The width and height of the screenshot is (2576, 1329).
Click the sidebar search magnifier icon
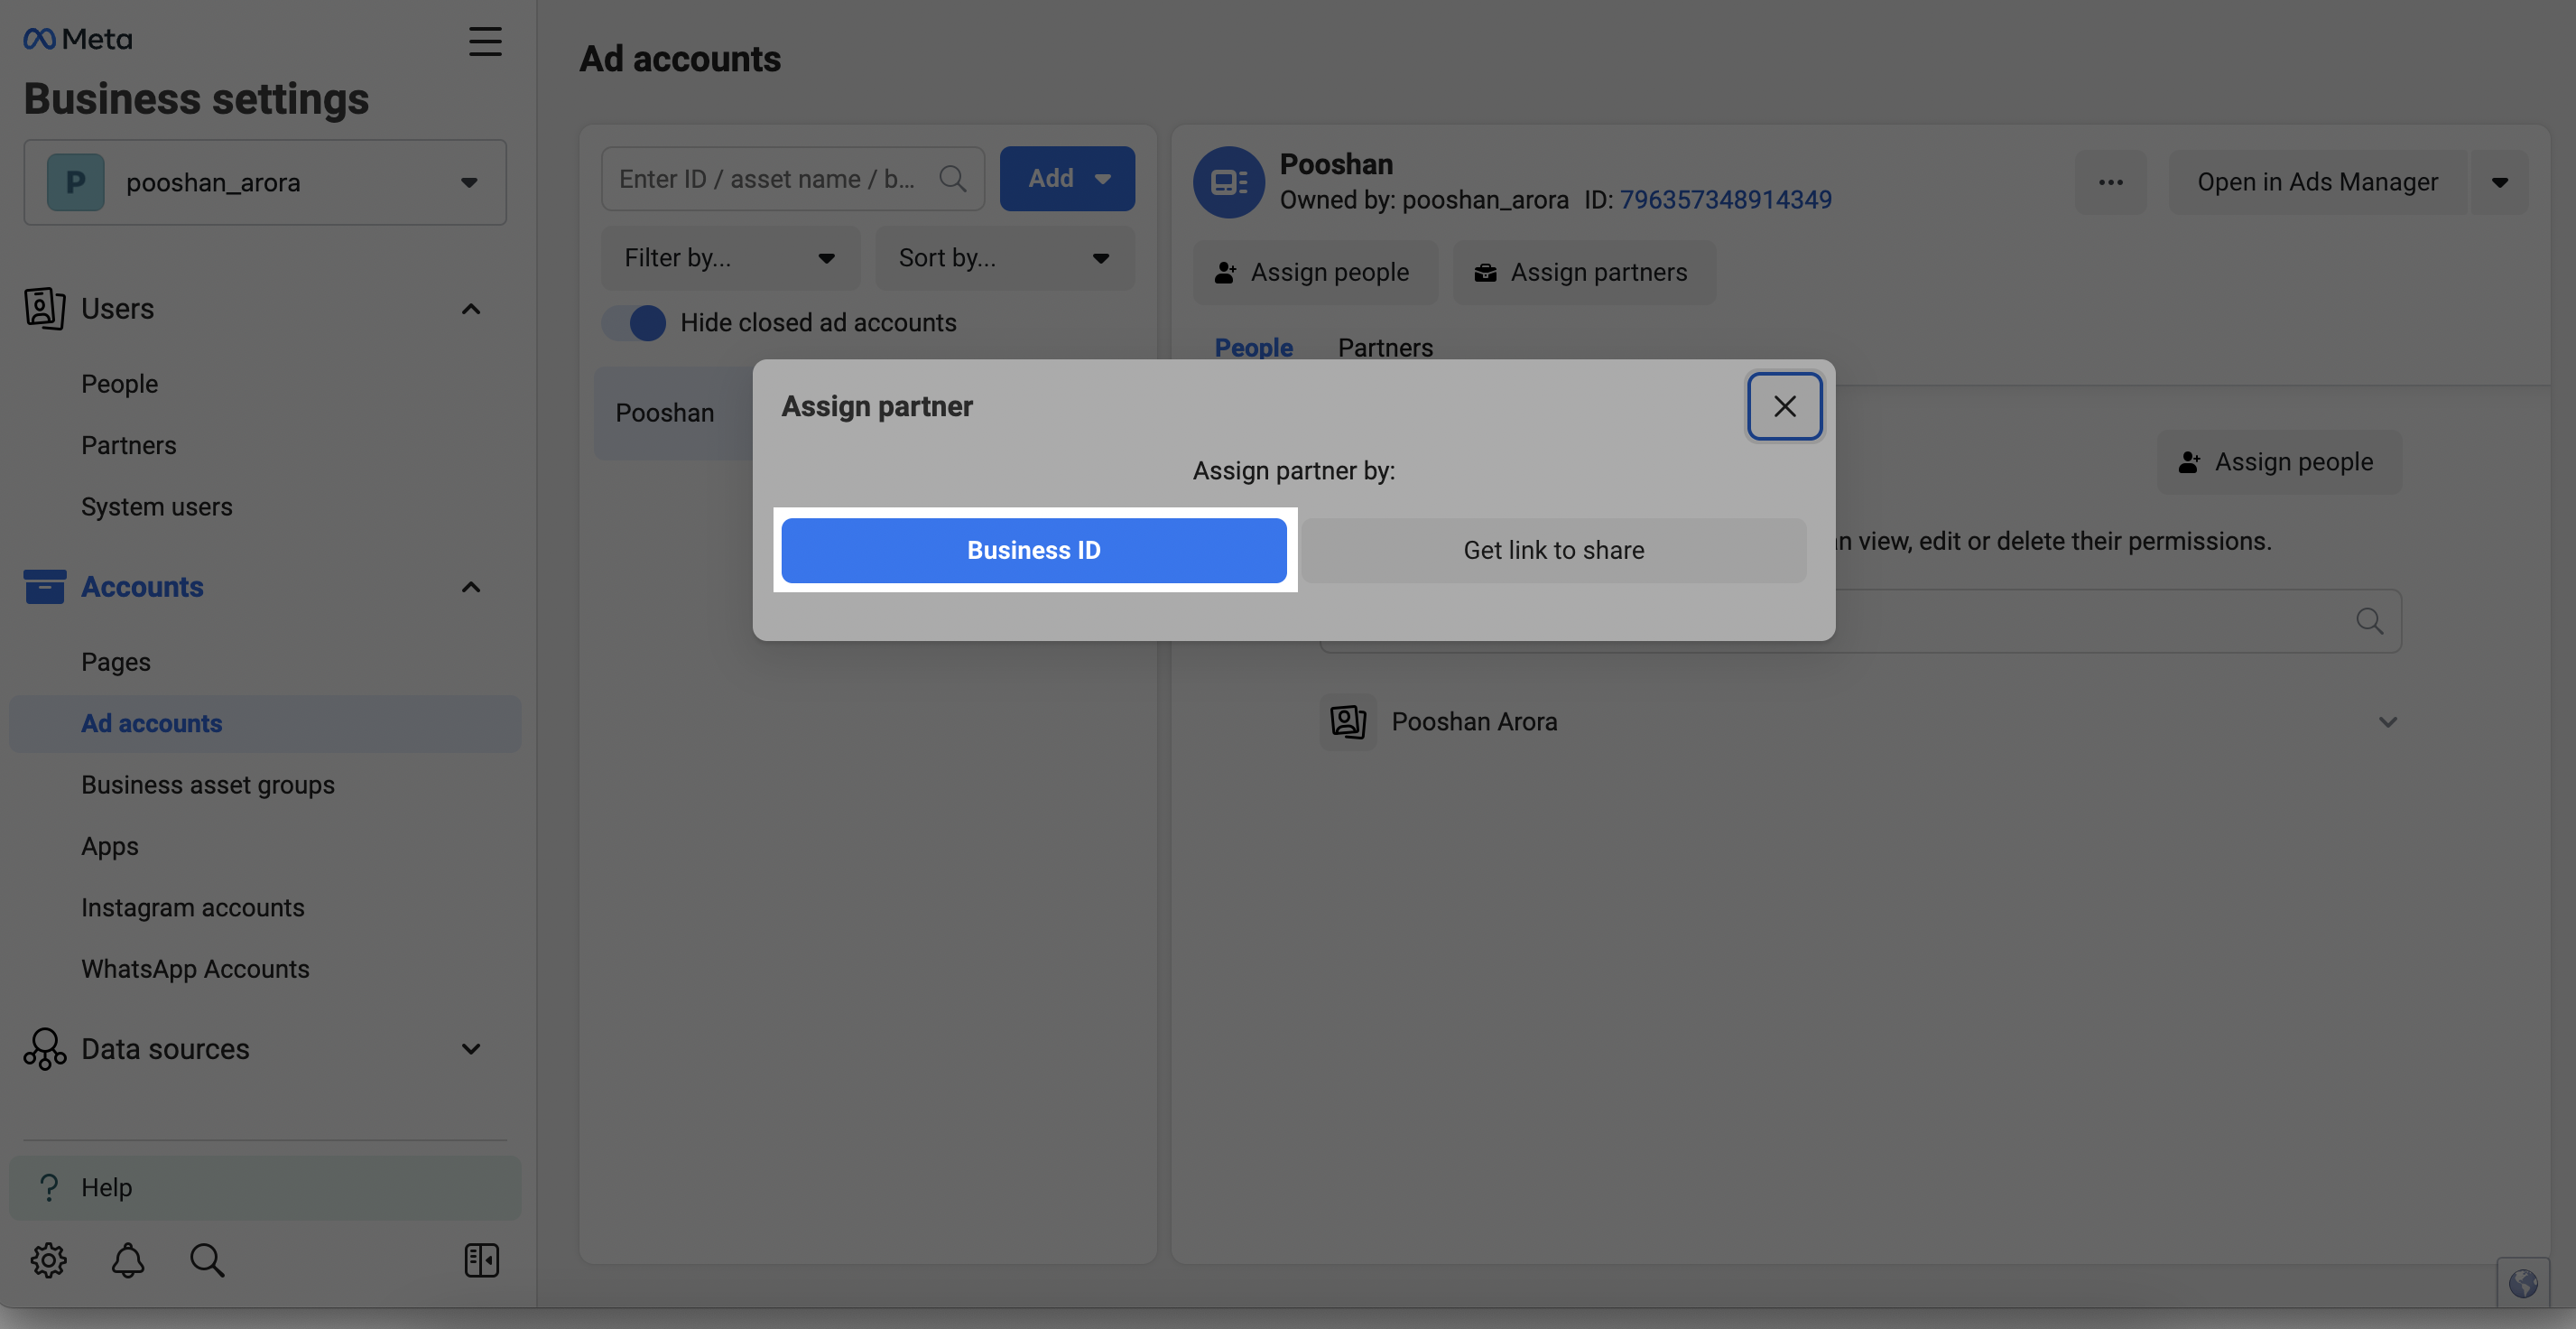coord(207,1260)
